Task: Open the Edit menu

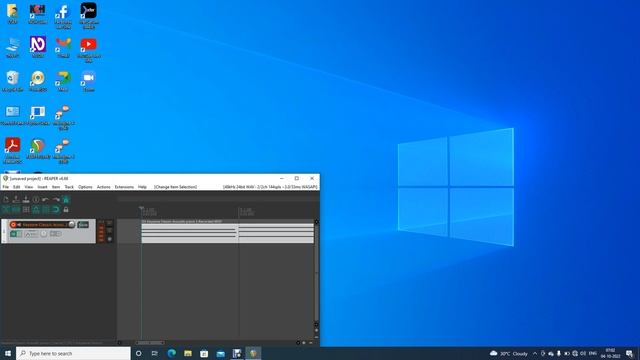Action: pyautogui.click(x=16, y=187)
